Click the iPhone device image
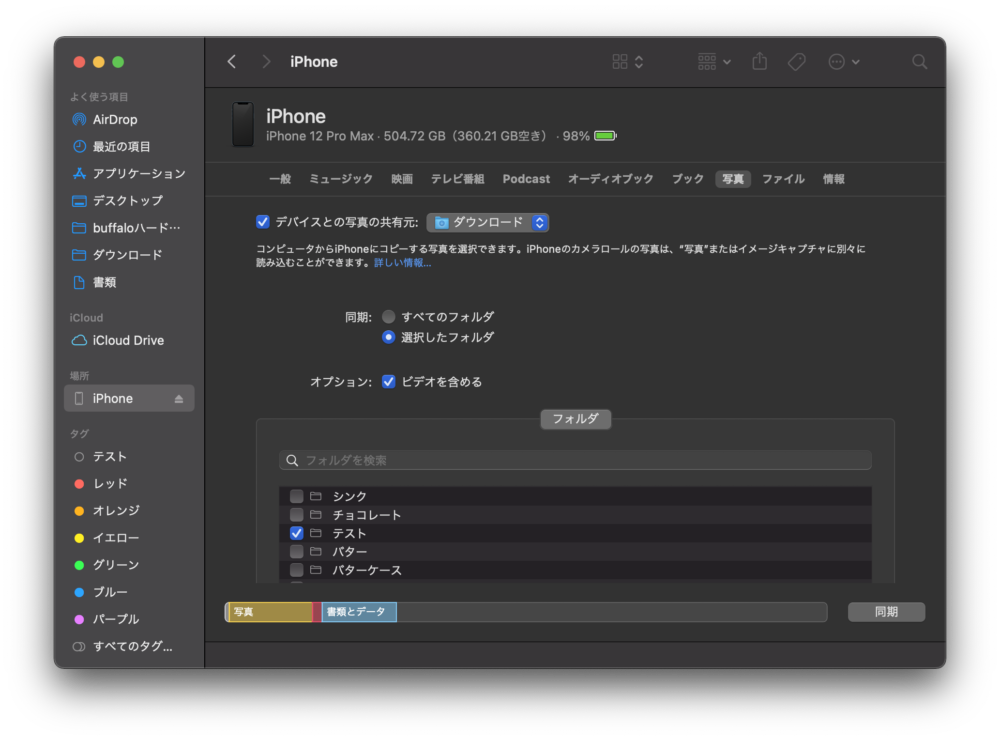Image resolution: width=1000 pixels, height=740 pixels. point(243,124)
